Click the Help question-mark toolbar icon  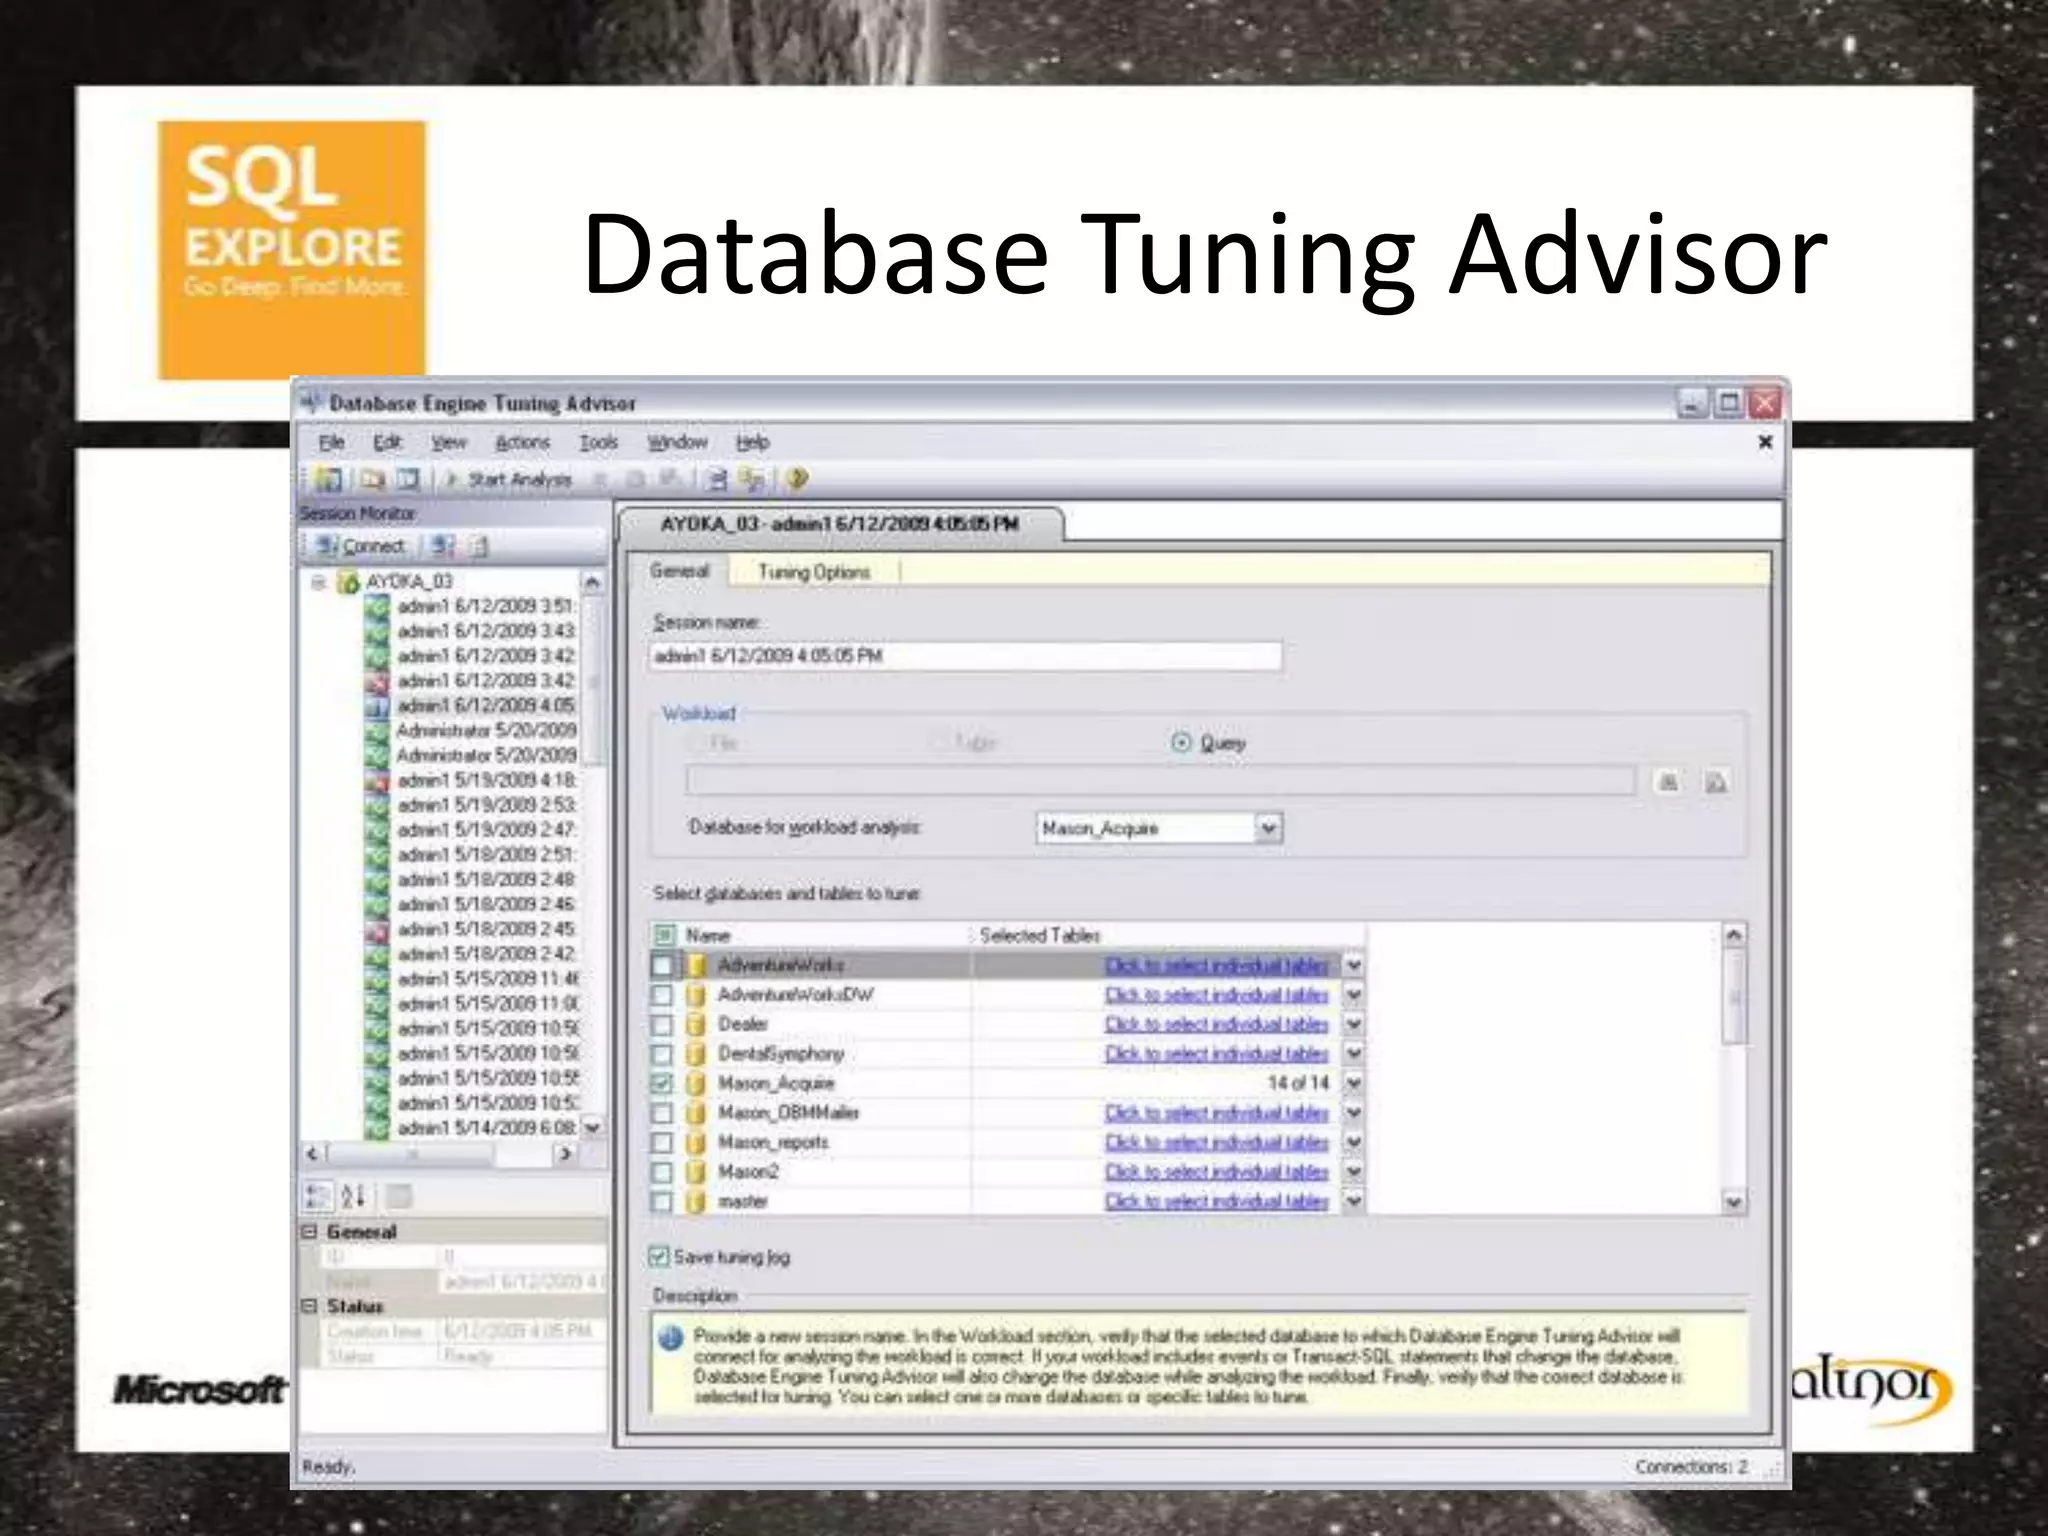tap(797, 479)
